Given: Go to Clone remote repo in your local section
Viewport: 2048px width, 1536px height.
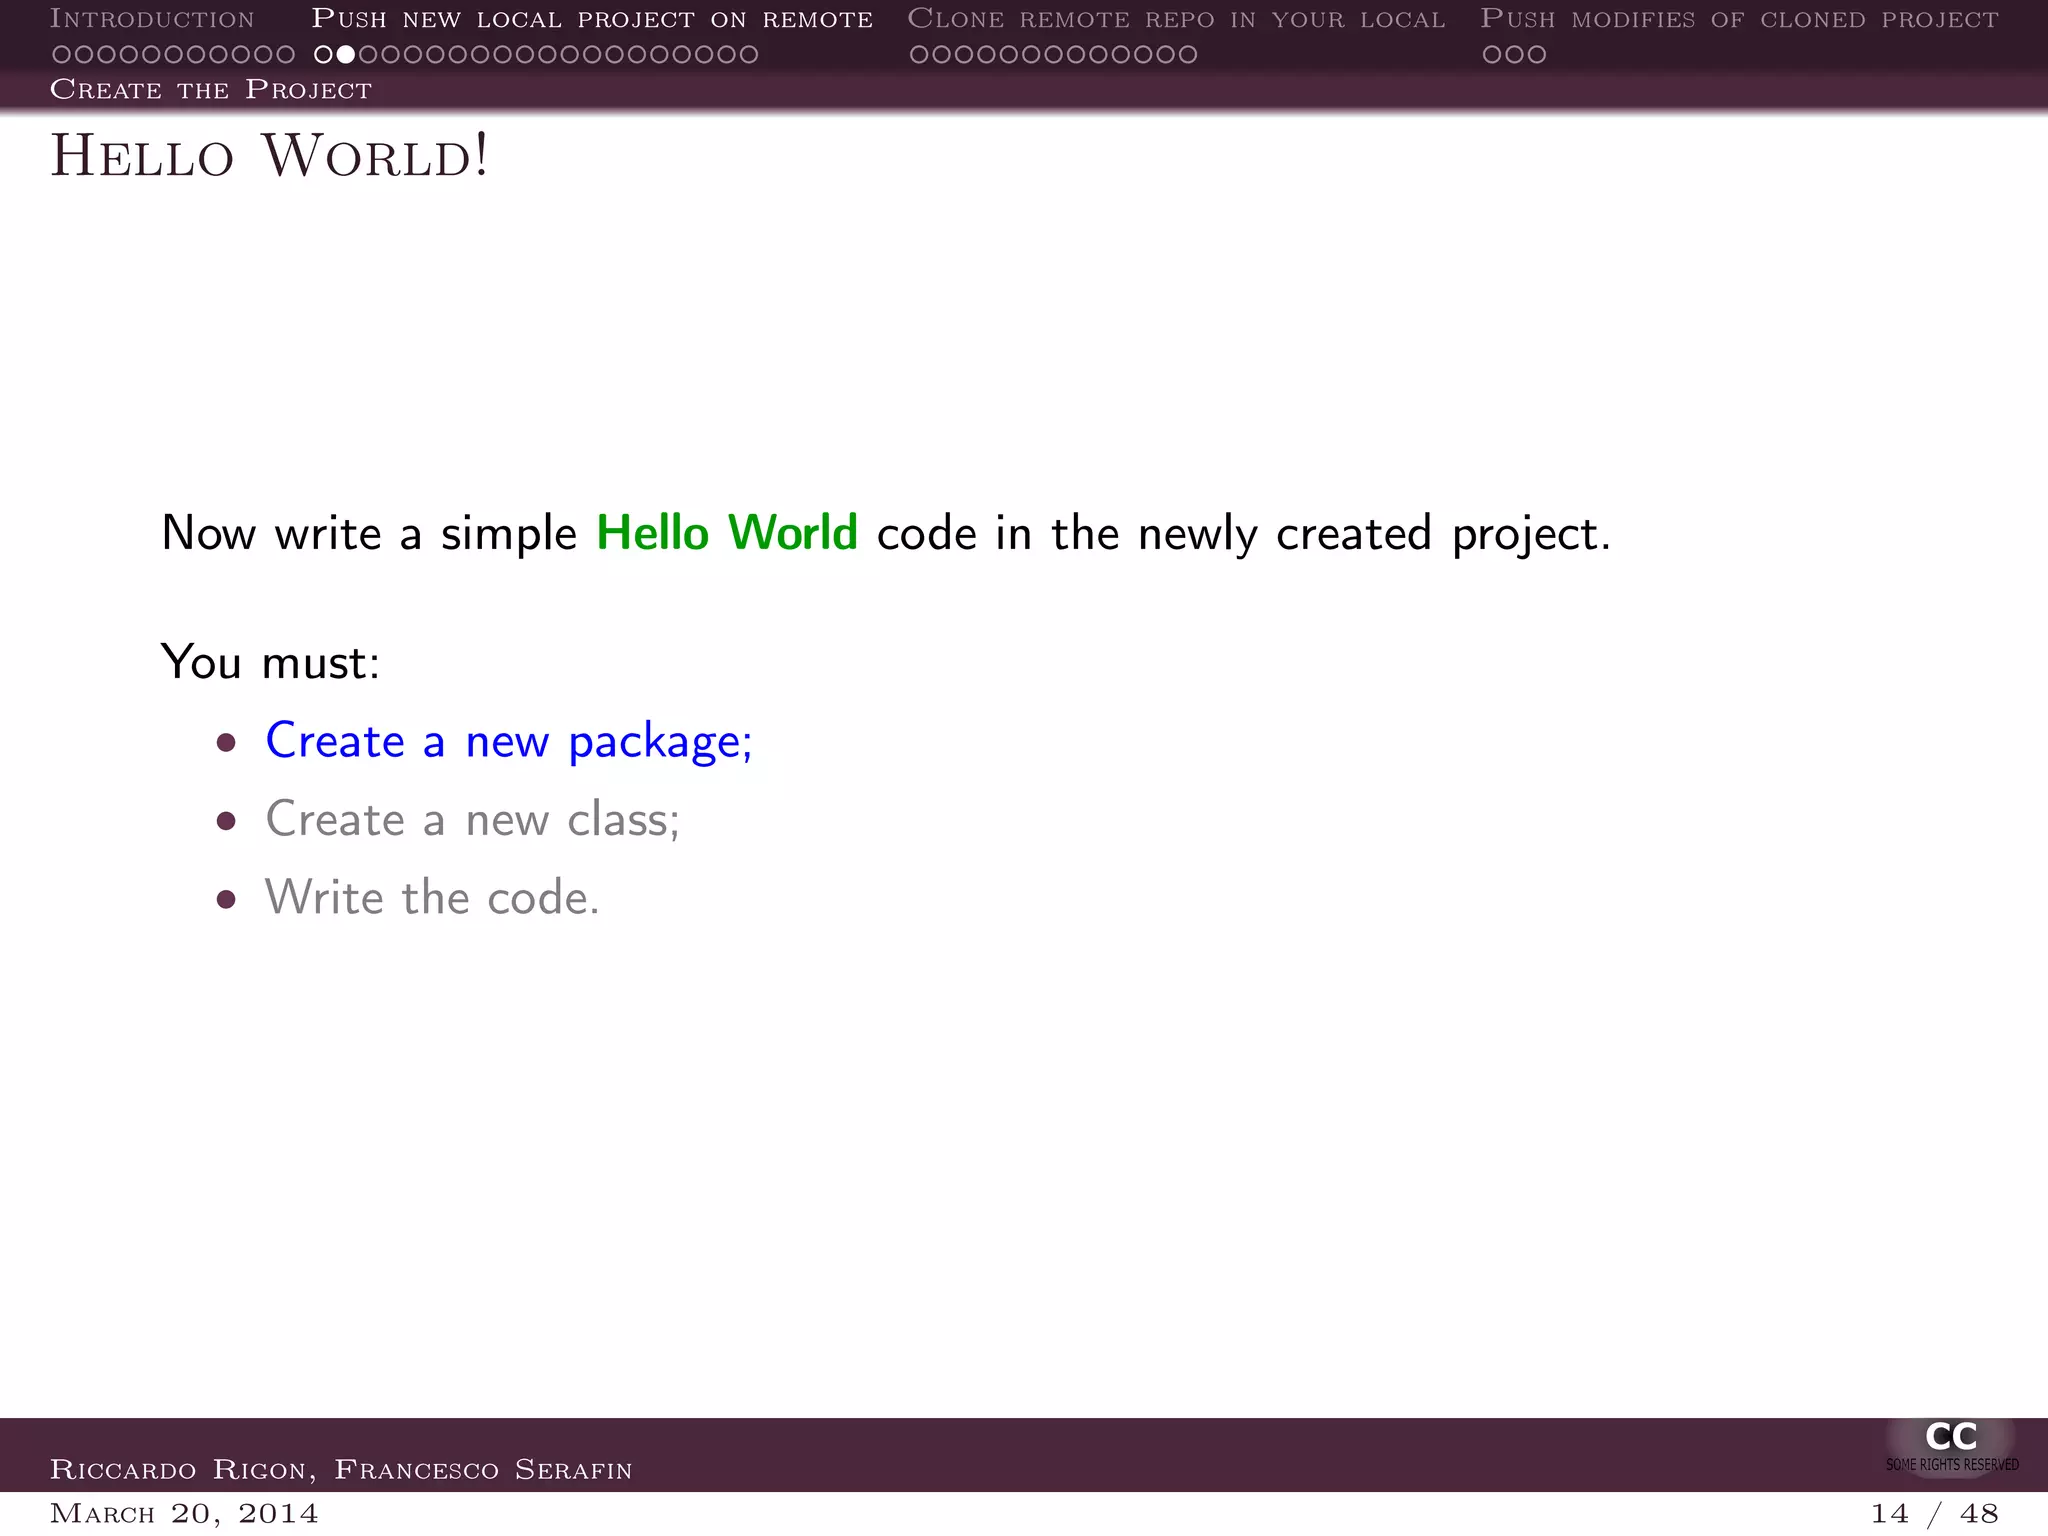Looking at the screenshot, I should [1176, 19].
